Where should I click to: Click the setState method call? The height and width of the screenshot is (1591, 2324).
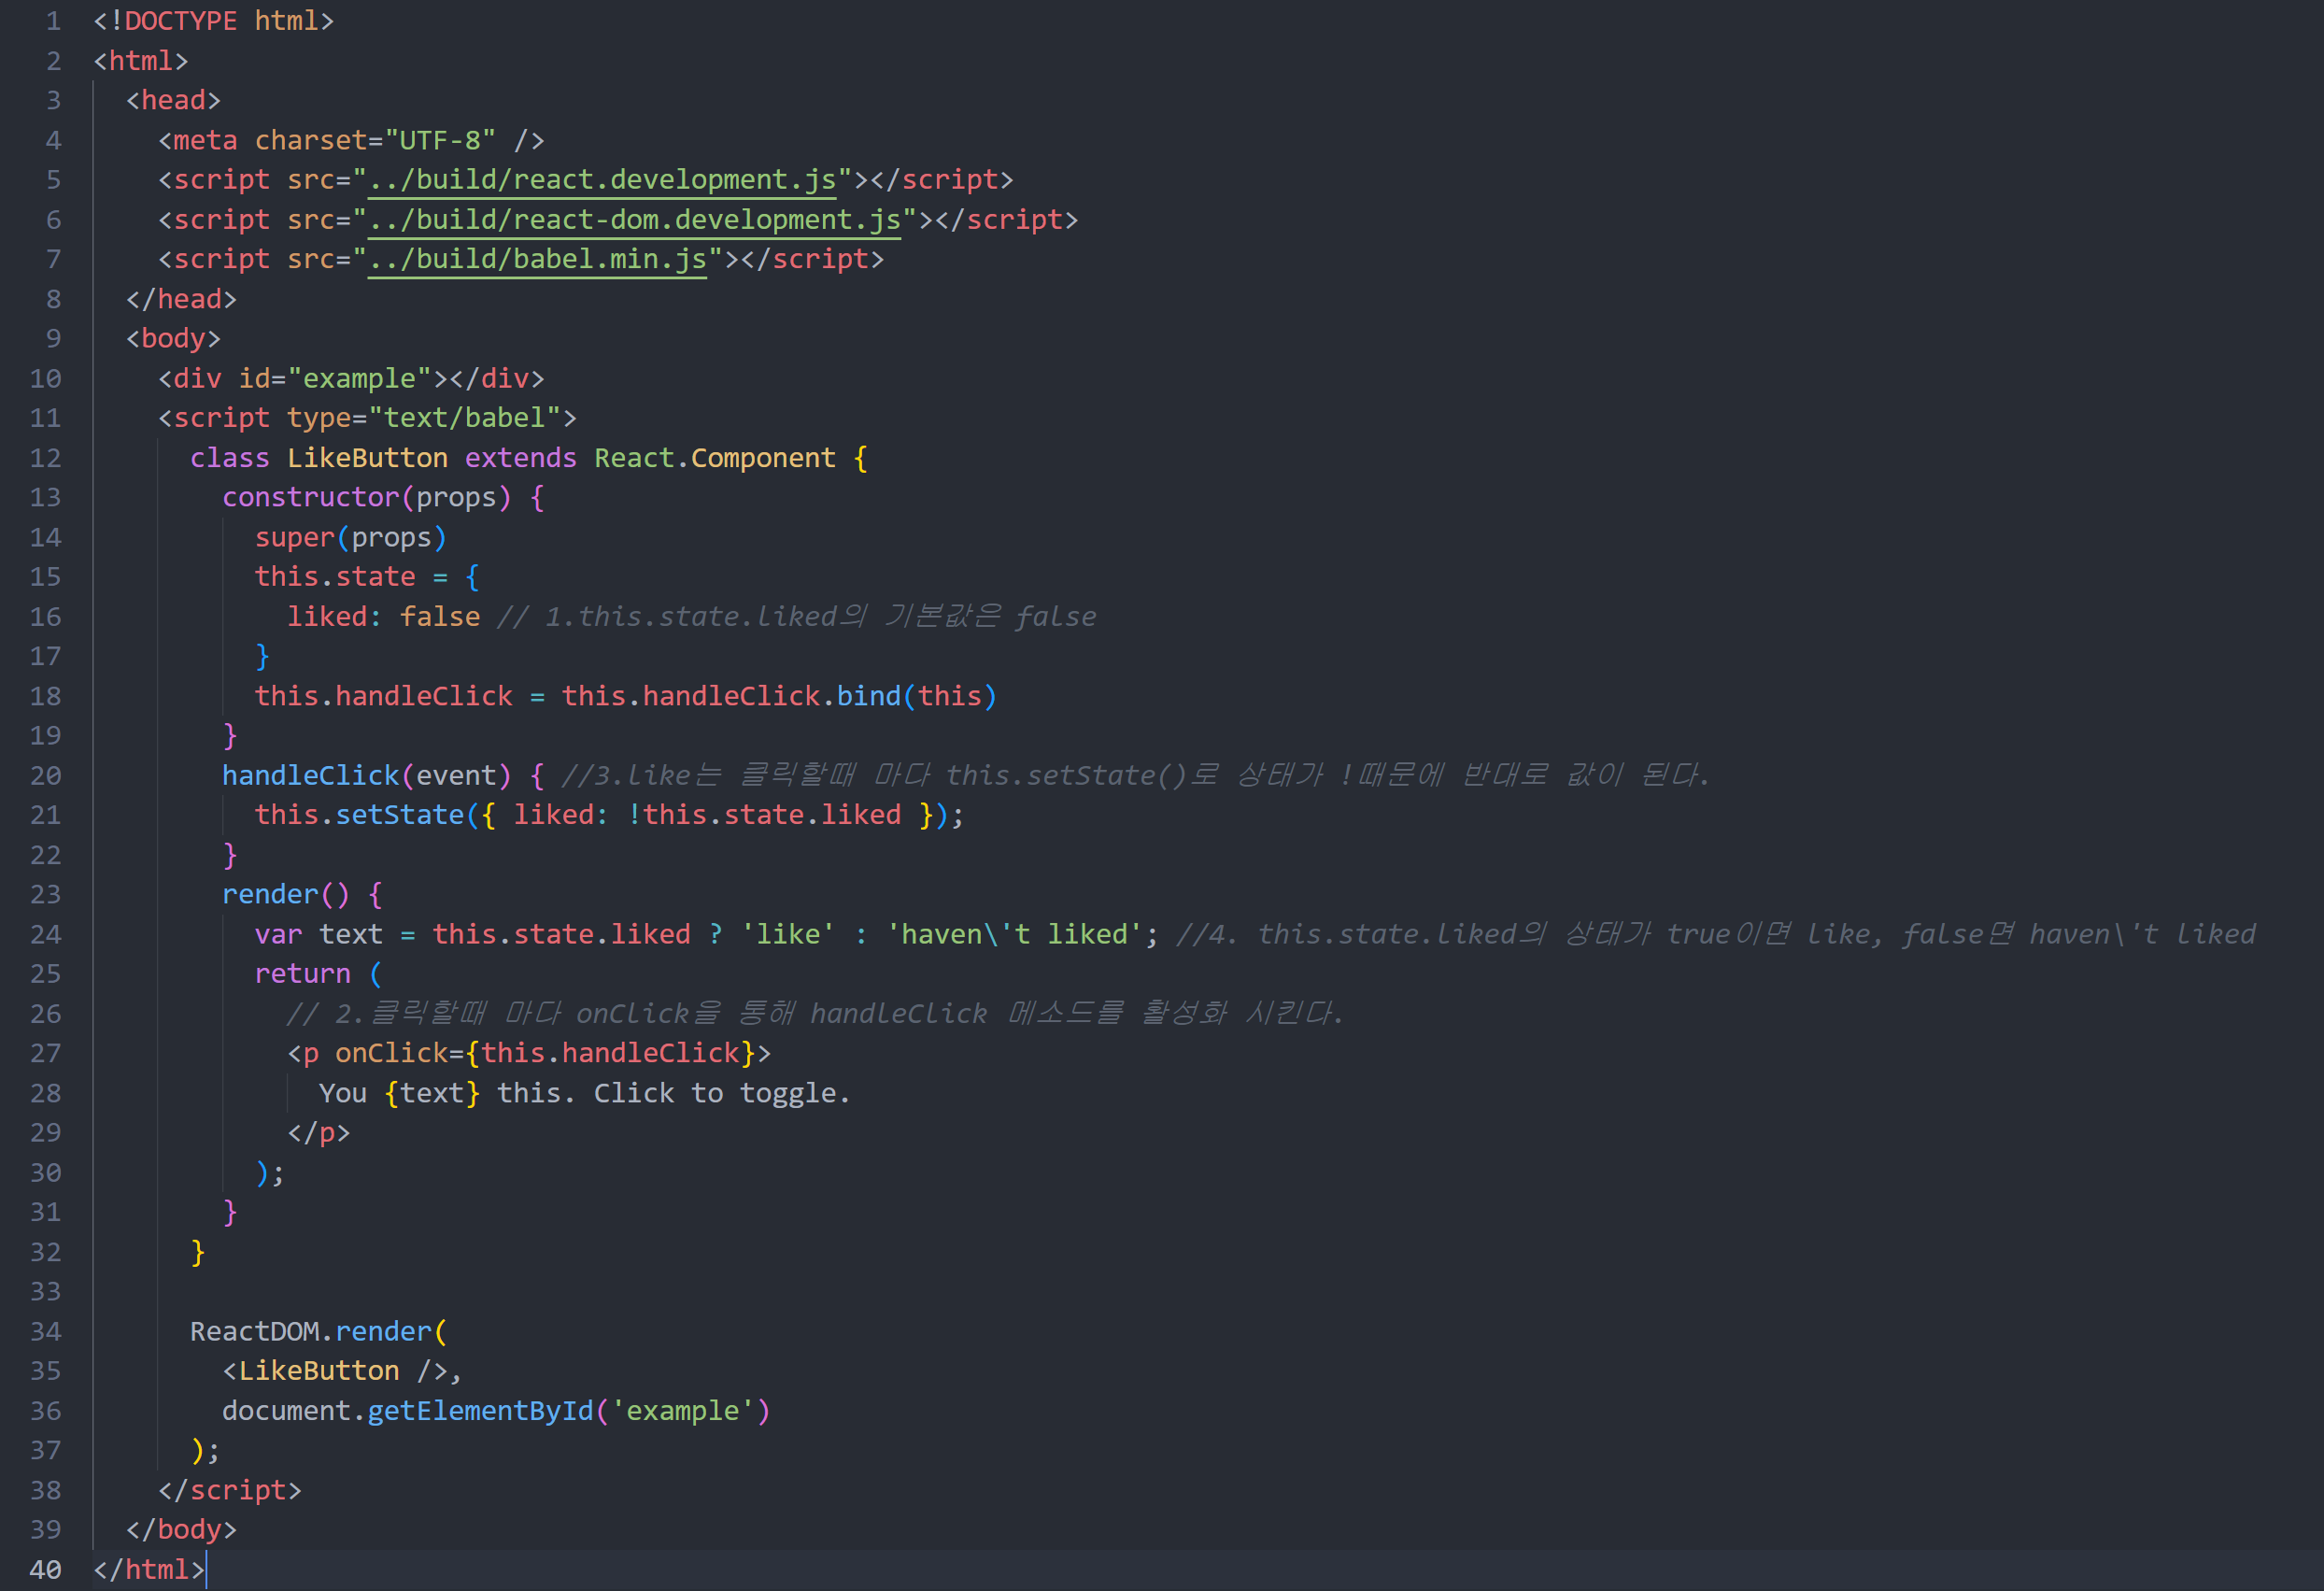[x=399, y=815]
